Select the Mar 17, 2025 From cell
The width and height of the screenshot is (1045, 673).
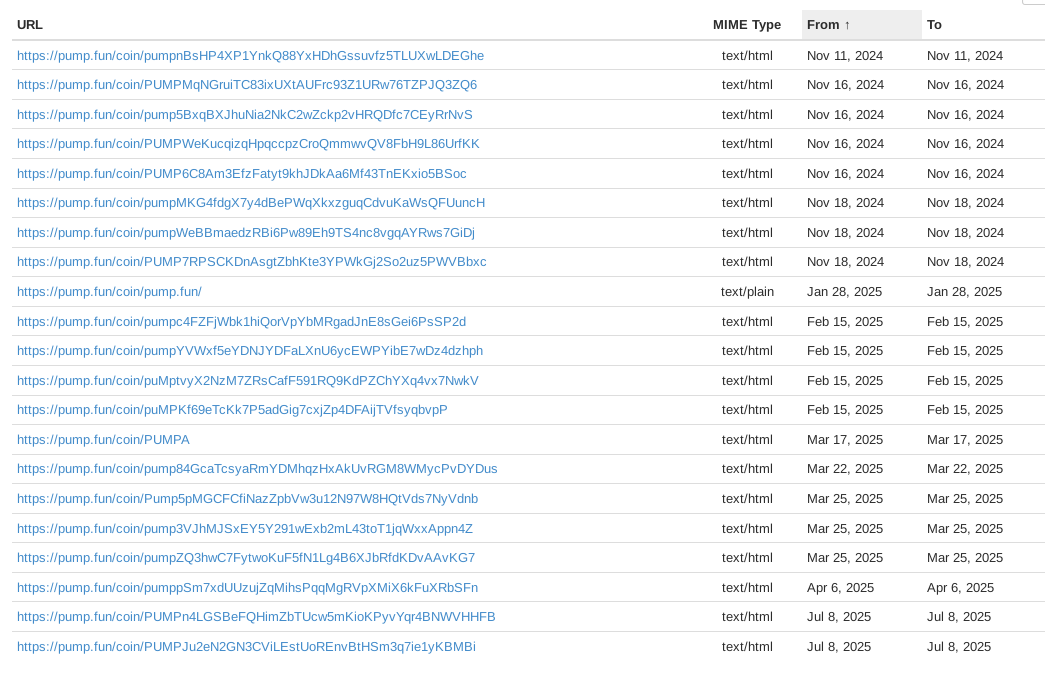(845, 440)
